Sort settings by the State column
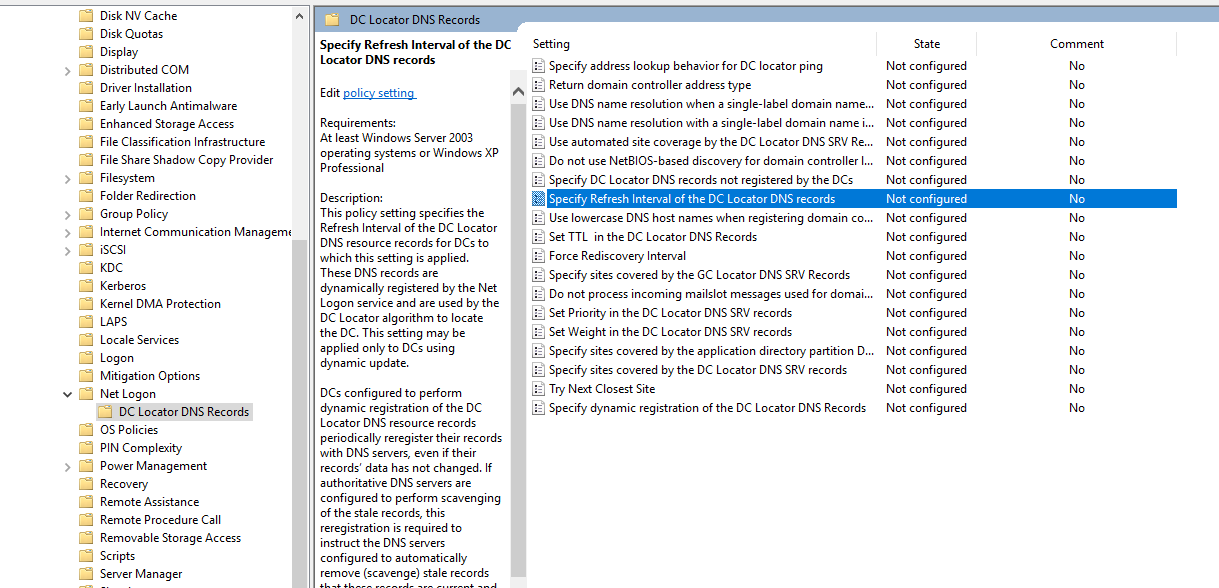This screenshot has width=1219, height=588. coord(926,43)
